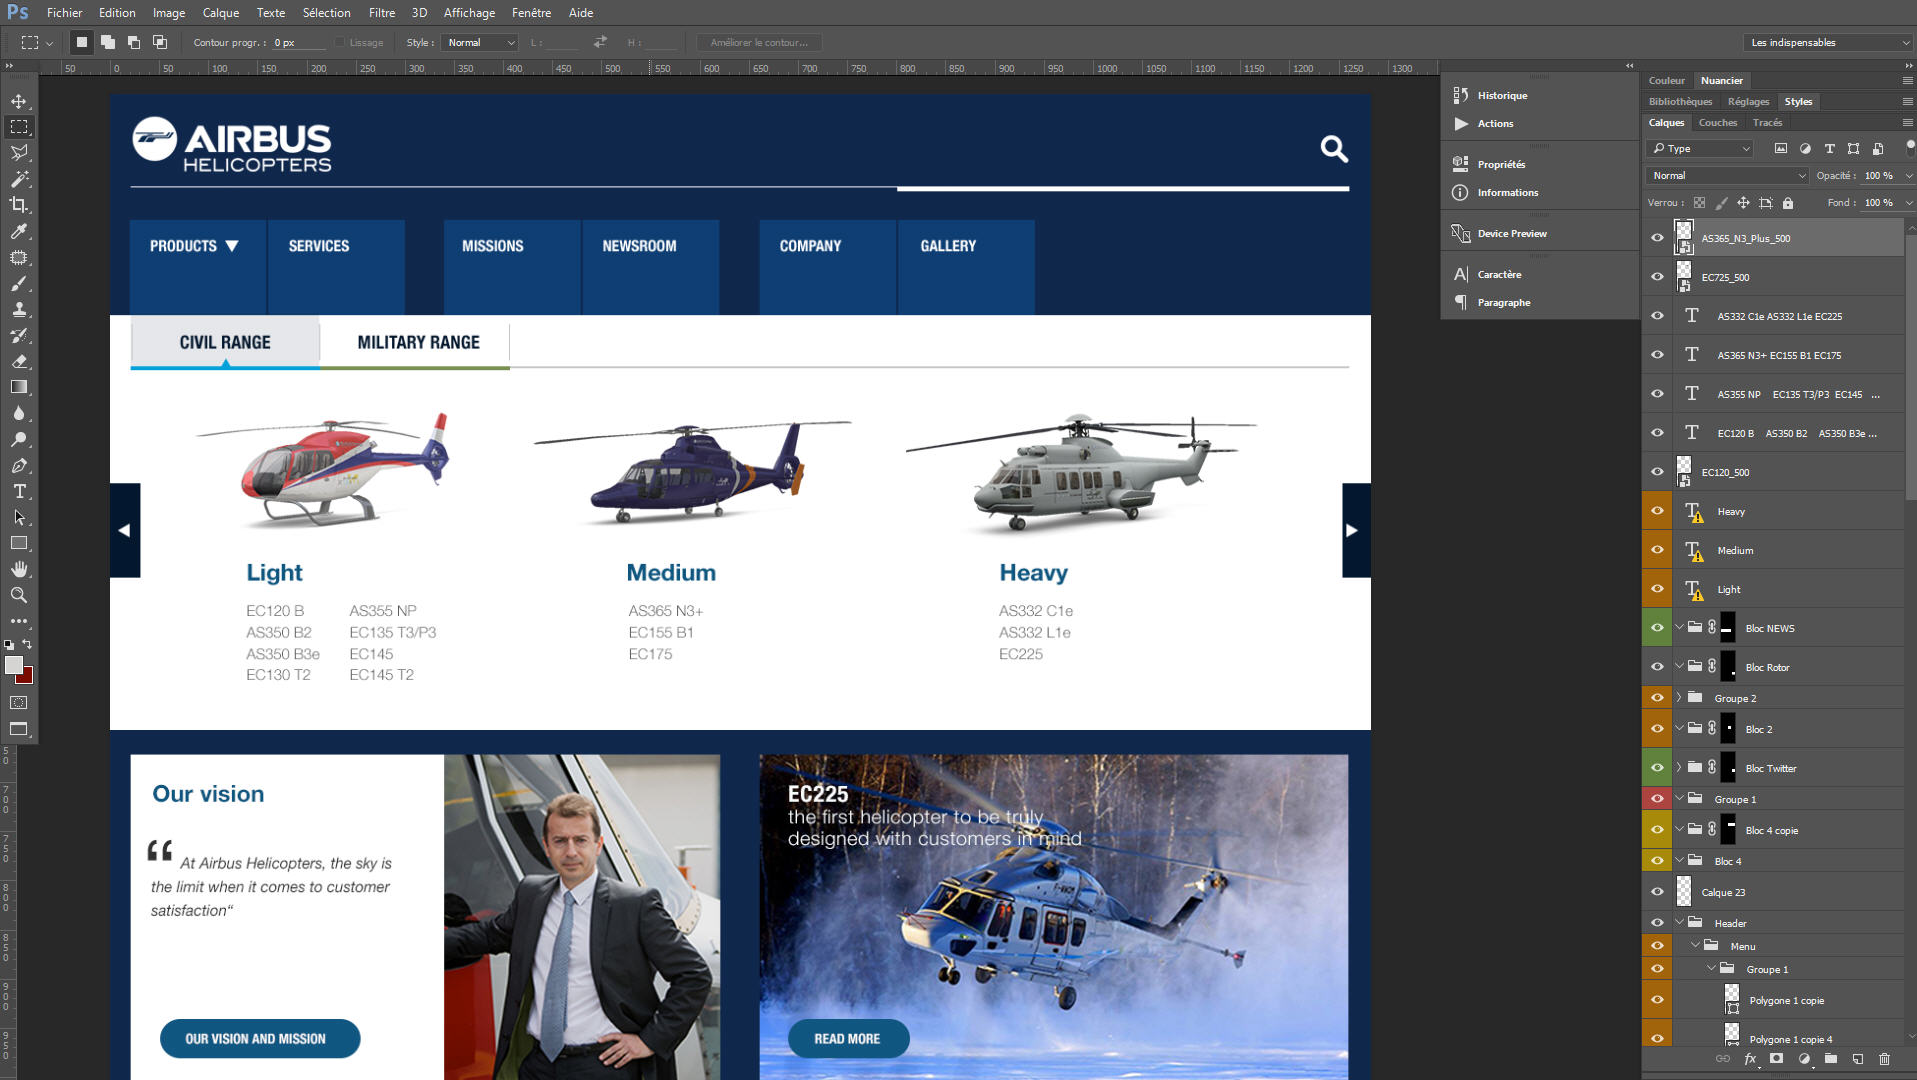1917x1080 pixels.
Task: Select the Eyedropper tool
Action: click(x=19, y=231)
